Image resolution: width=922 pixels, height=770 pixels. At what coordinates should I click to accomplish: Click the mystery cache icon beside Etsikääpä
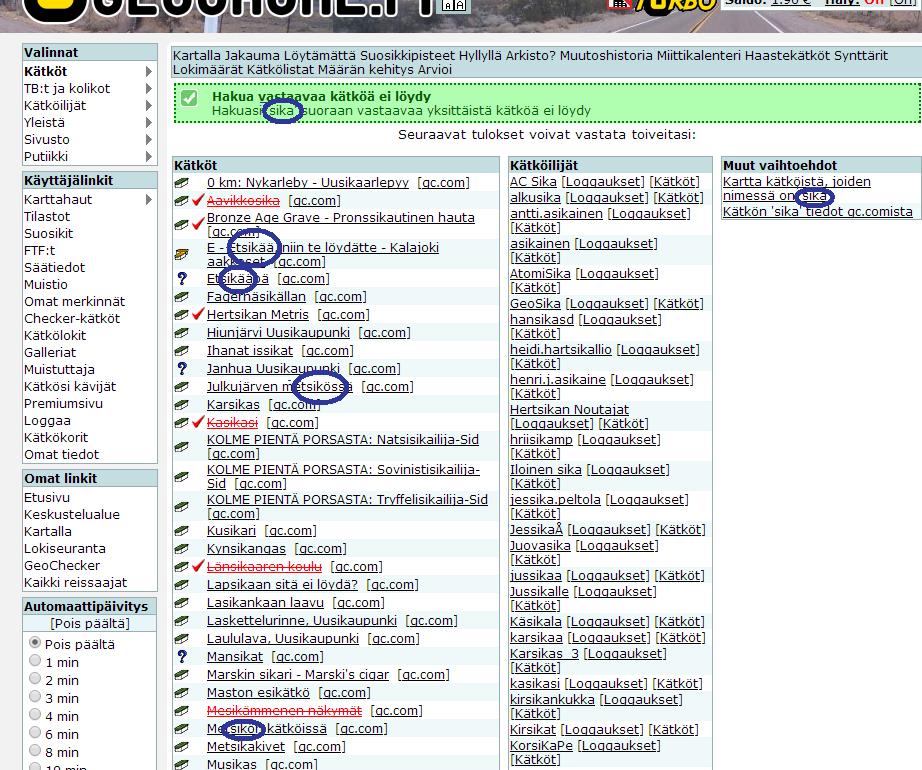[x=182, y=279]
